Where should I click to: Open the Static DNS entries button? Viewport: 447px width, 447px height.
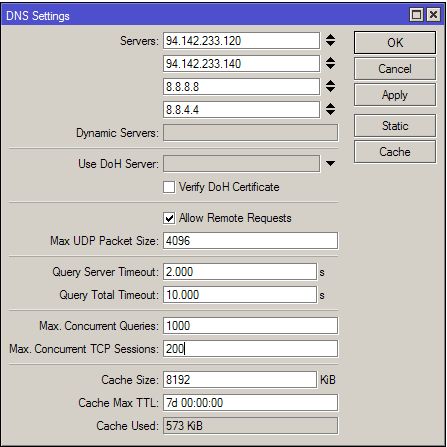(395, 126)
